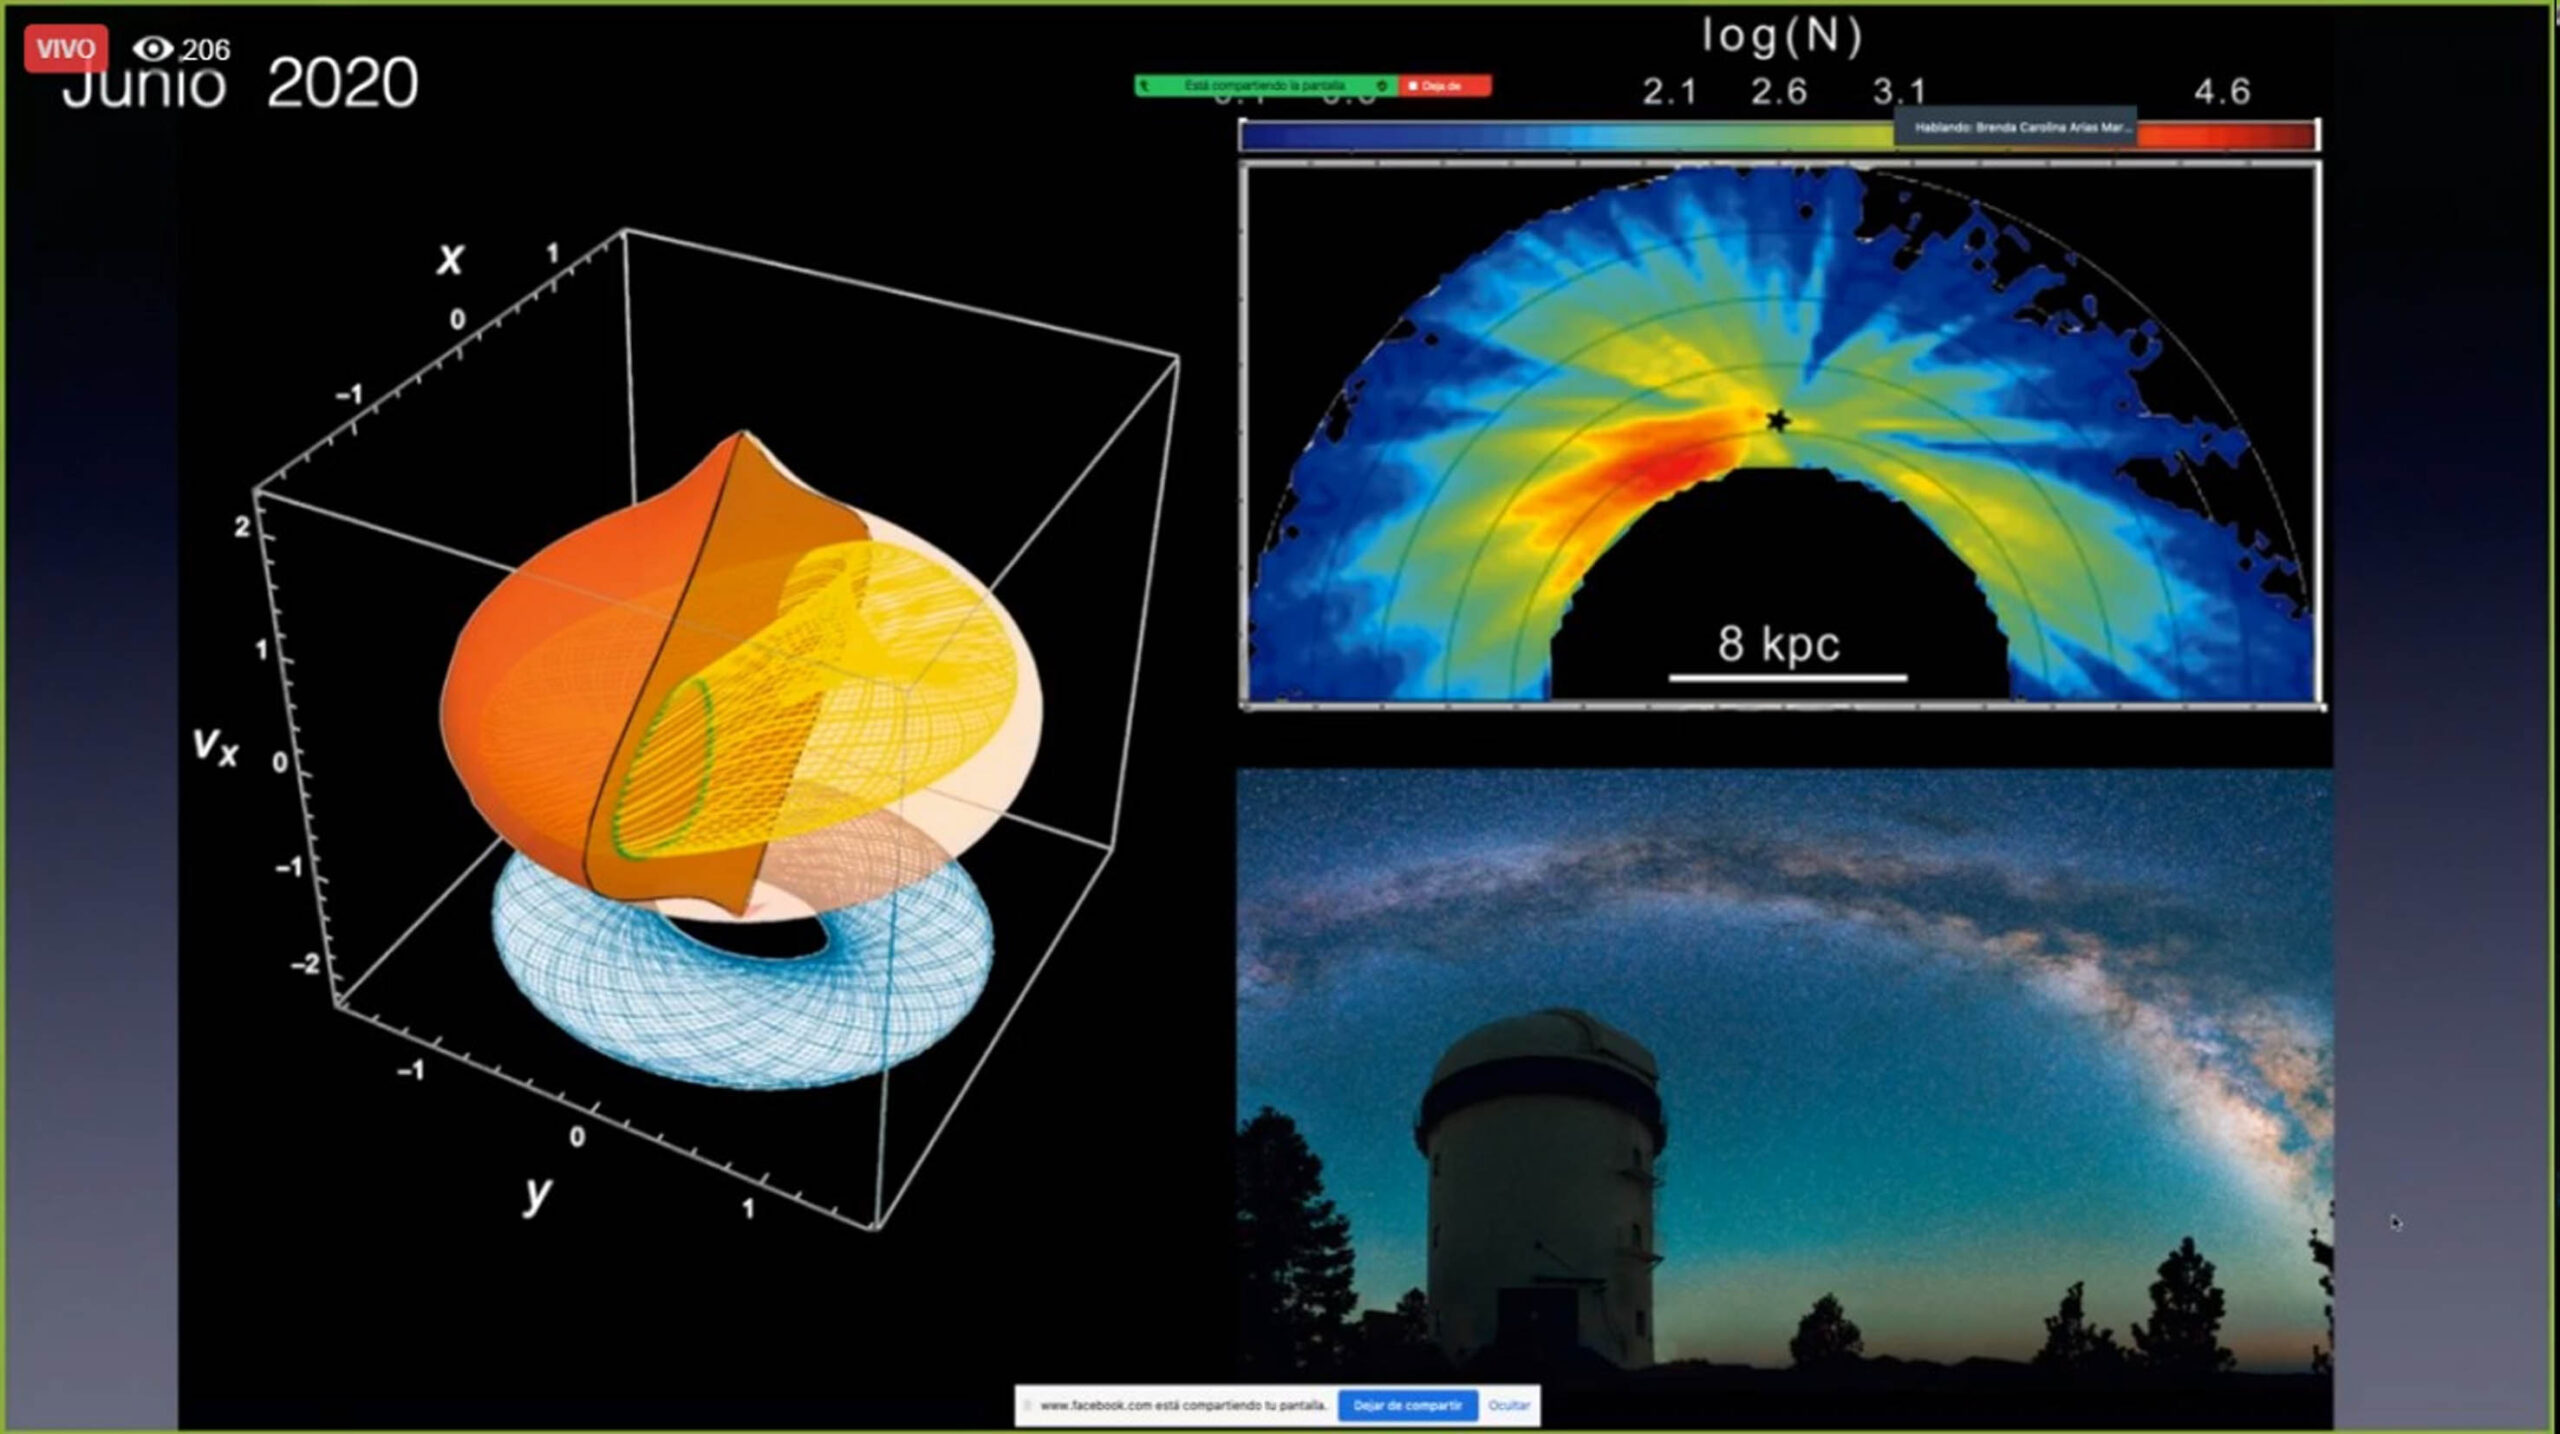Click the green ellipse inside the 3D plot
The width and height of the screenshot is (2560, 1434).
coord(662,768)
